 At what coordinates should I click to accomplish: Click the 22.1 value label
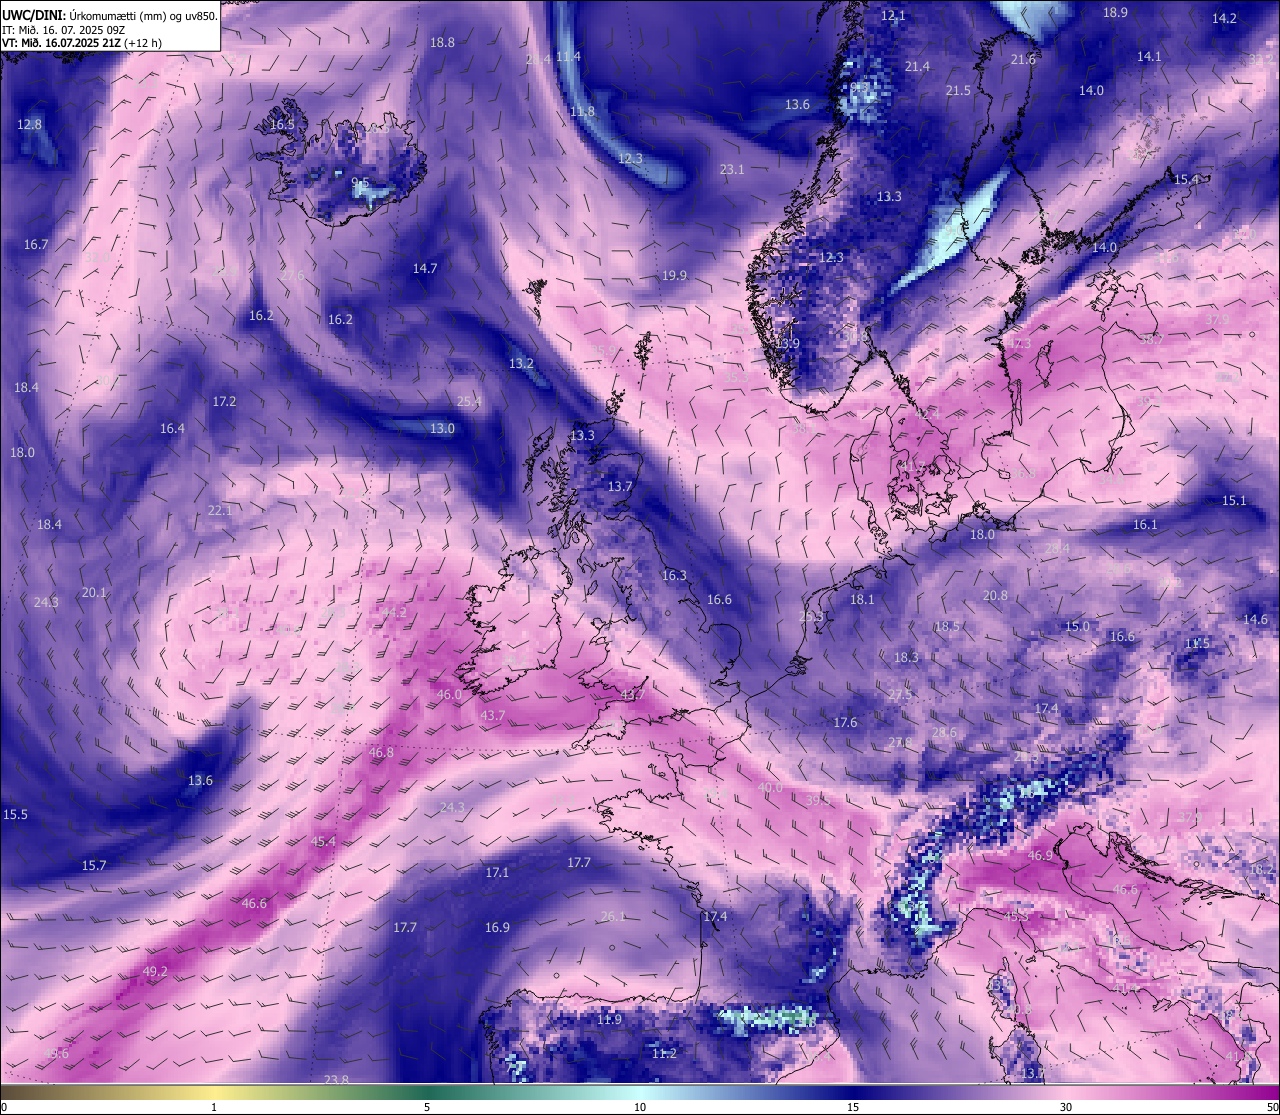coord(220,511)
